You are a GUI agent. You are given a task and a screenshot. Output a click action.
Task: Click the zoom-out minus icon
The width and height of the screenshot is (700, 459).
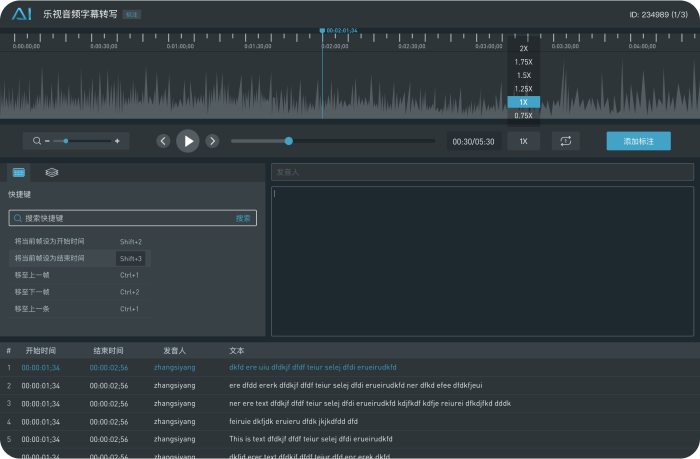(47, 141)
